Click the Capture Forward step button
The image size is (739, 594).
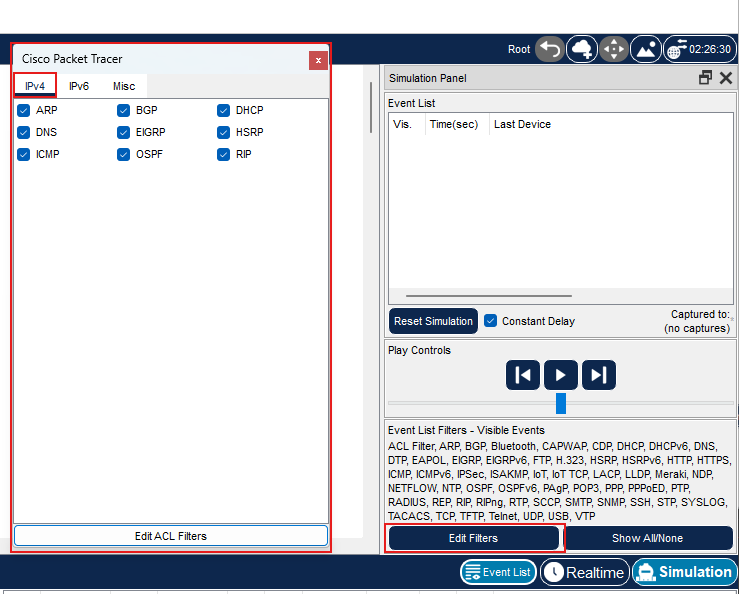[x=599, y=375]
